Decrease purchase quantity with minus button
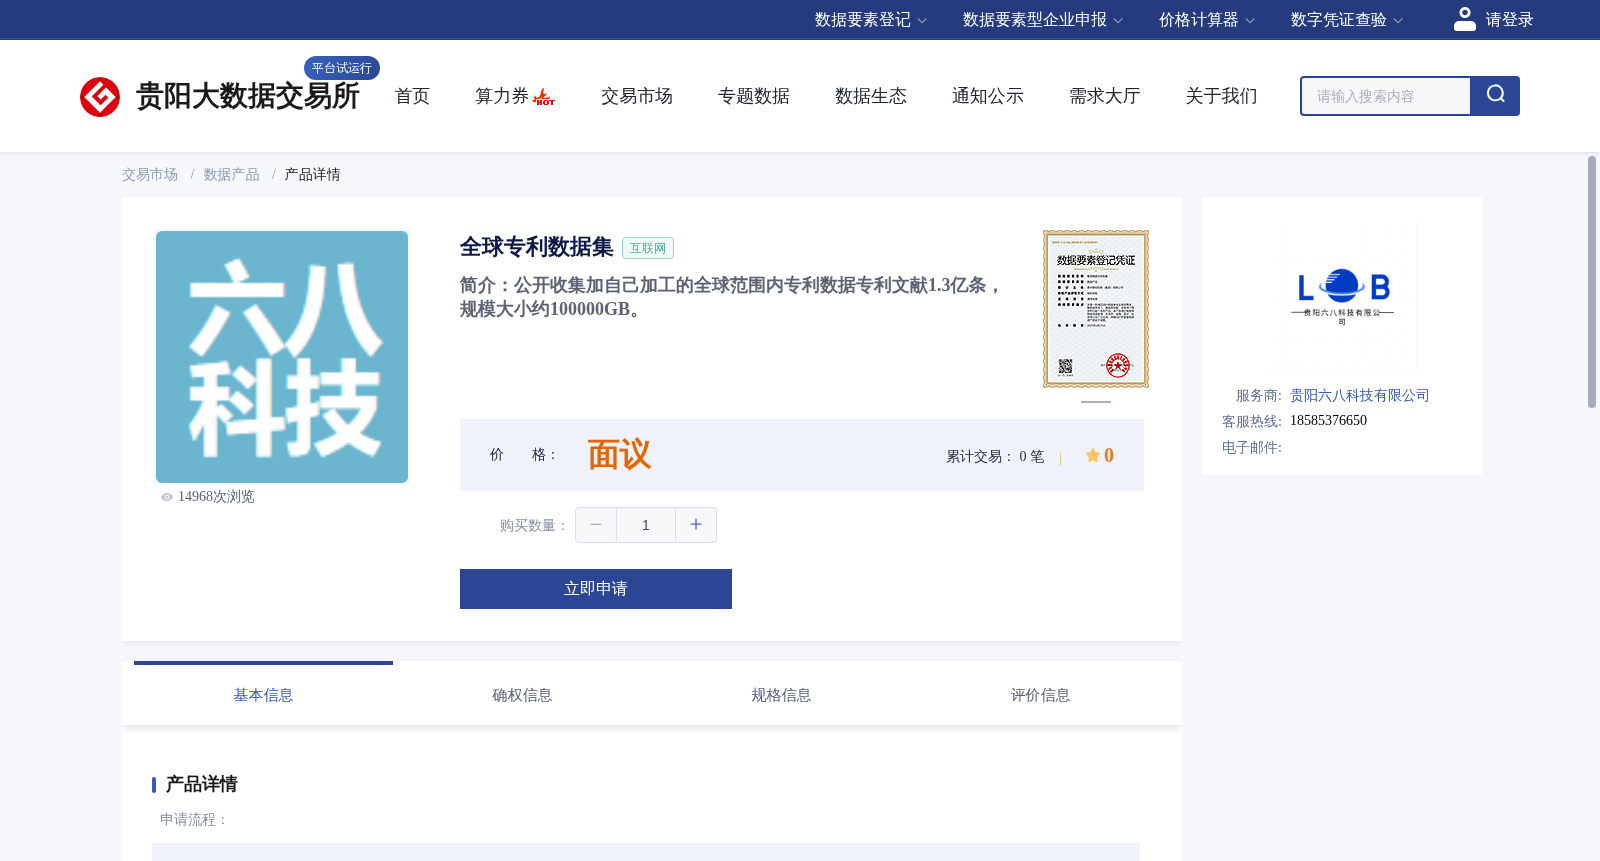Image resolution: width=1600 pixels, height=861 pixels. (x=596, y=525)
